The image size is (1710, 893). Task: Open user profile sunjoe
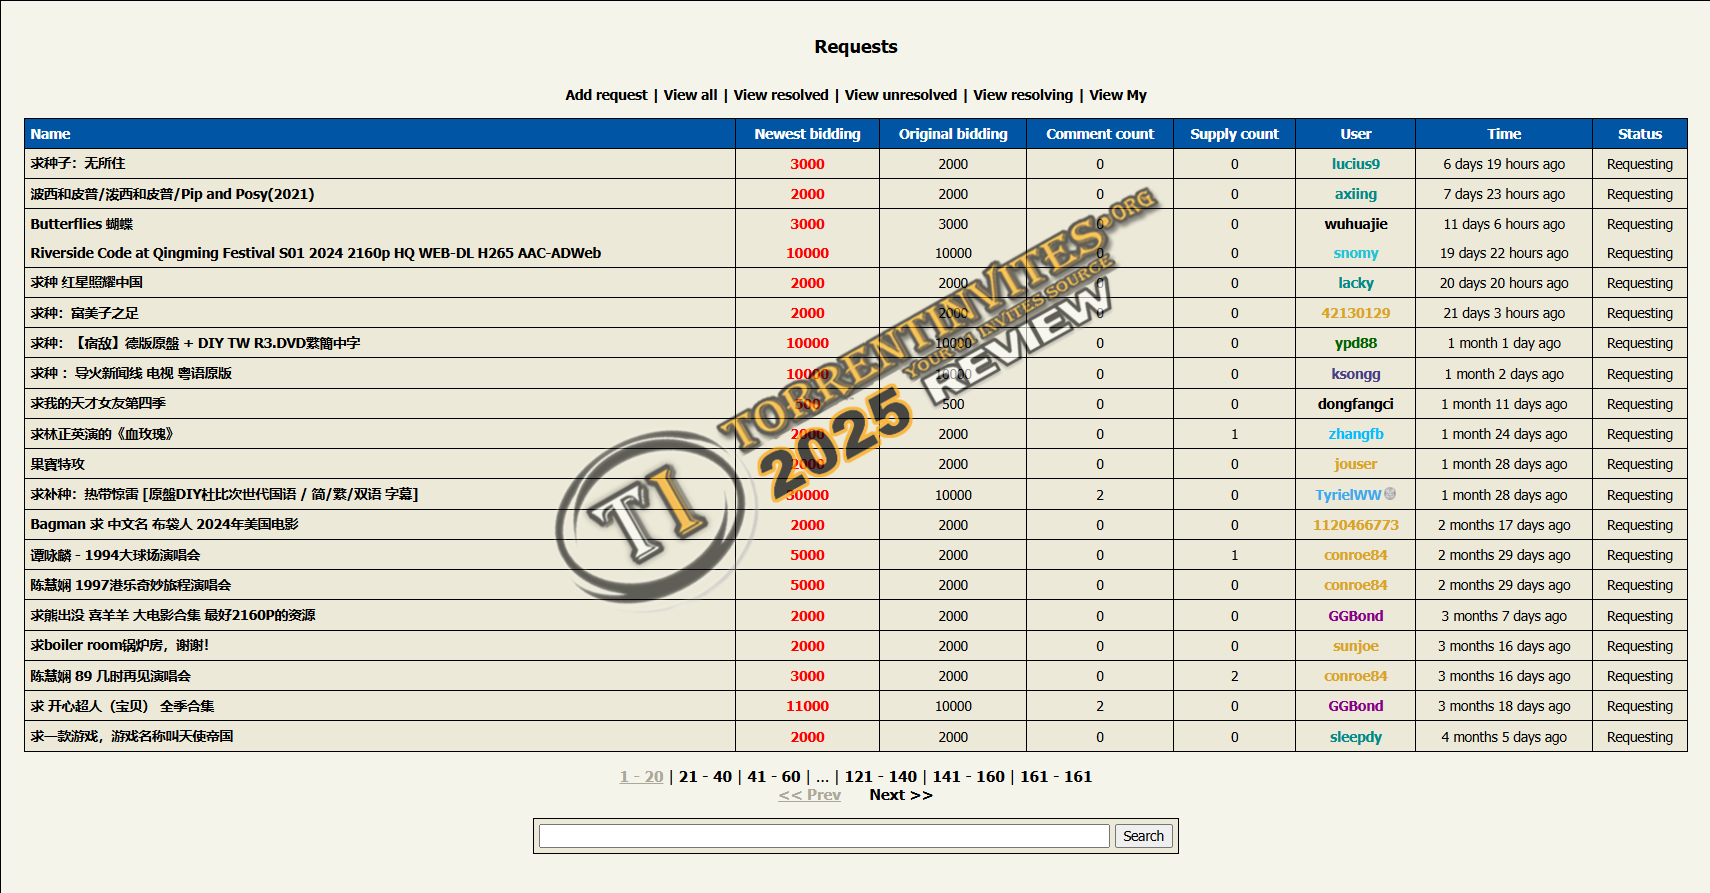(1356, 646)
